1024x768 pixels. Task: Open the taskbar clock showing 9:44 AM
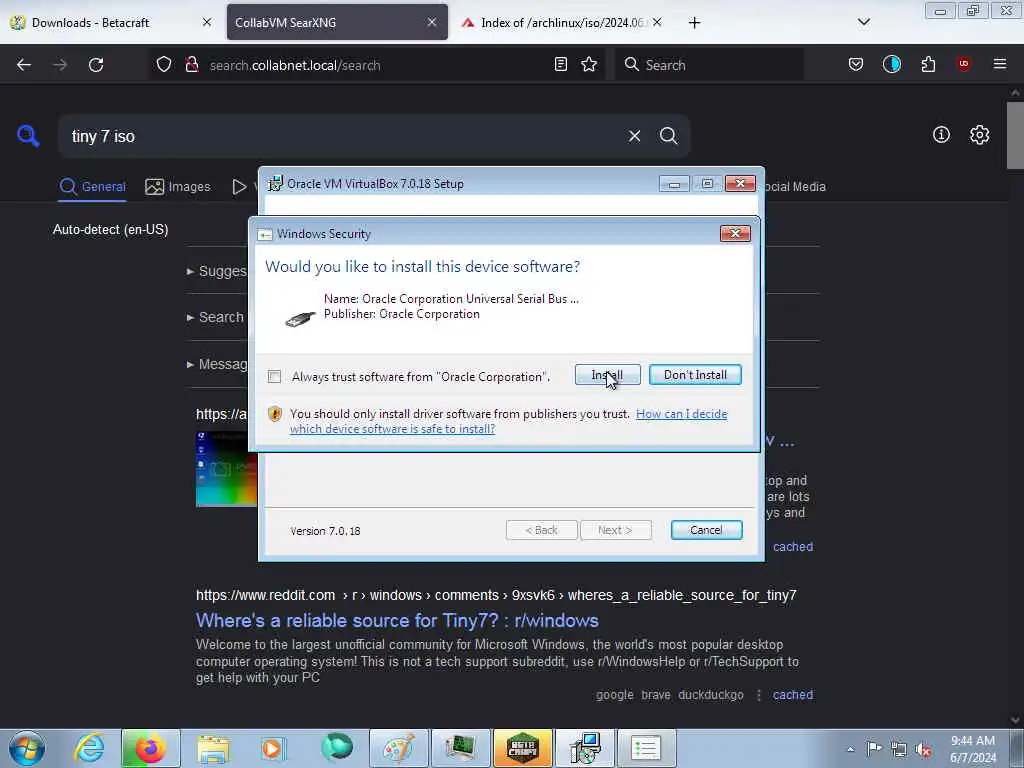[972, 749]
